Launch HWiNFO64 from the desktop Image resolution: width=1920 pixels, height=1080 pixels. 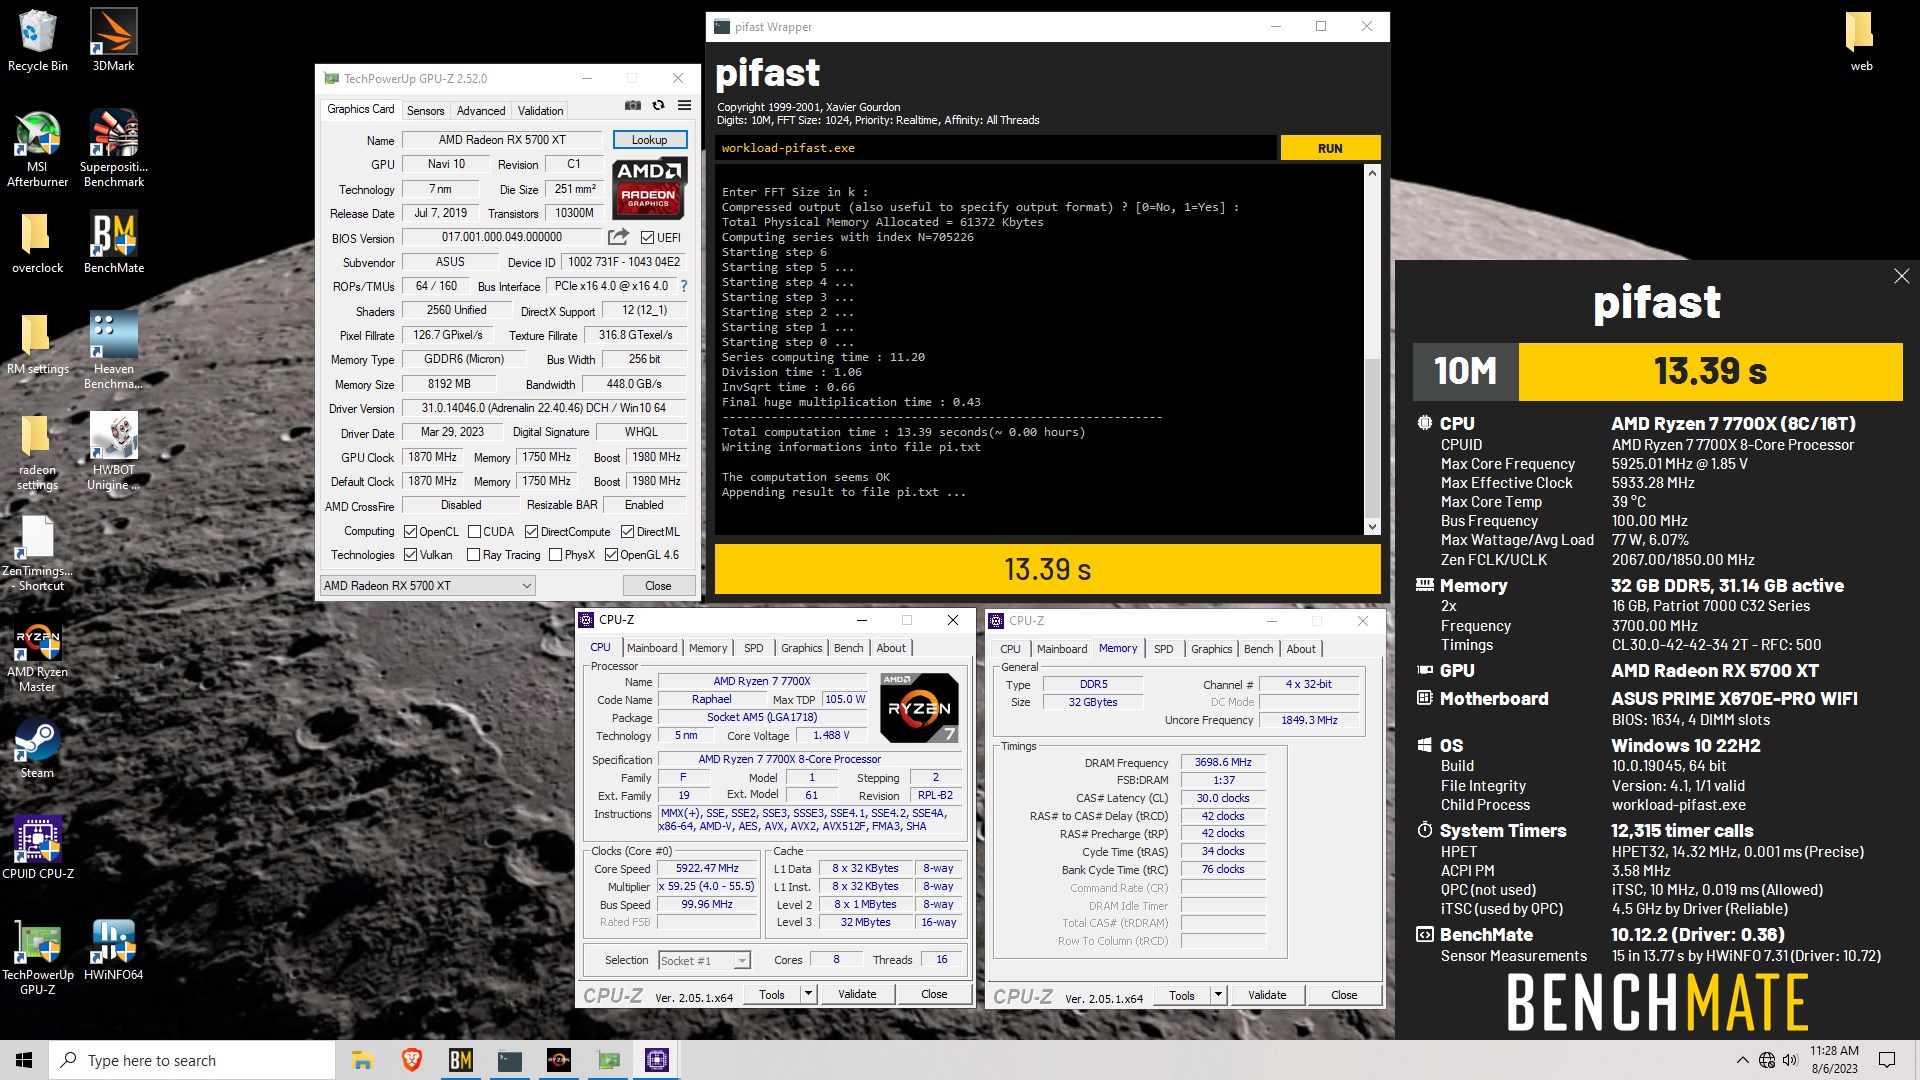tap(113, 950)
